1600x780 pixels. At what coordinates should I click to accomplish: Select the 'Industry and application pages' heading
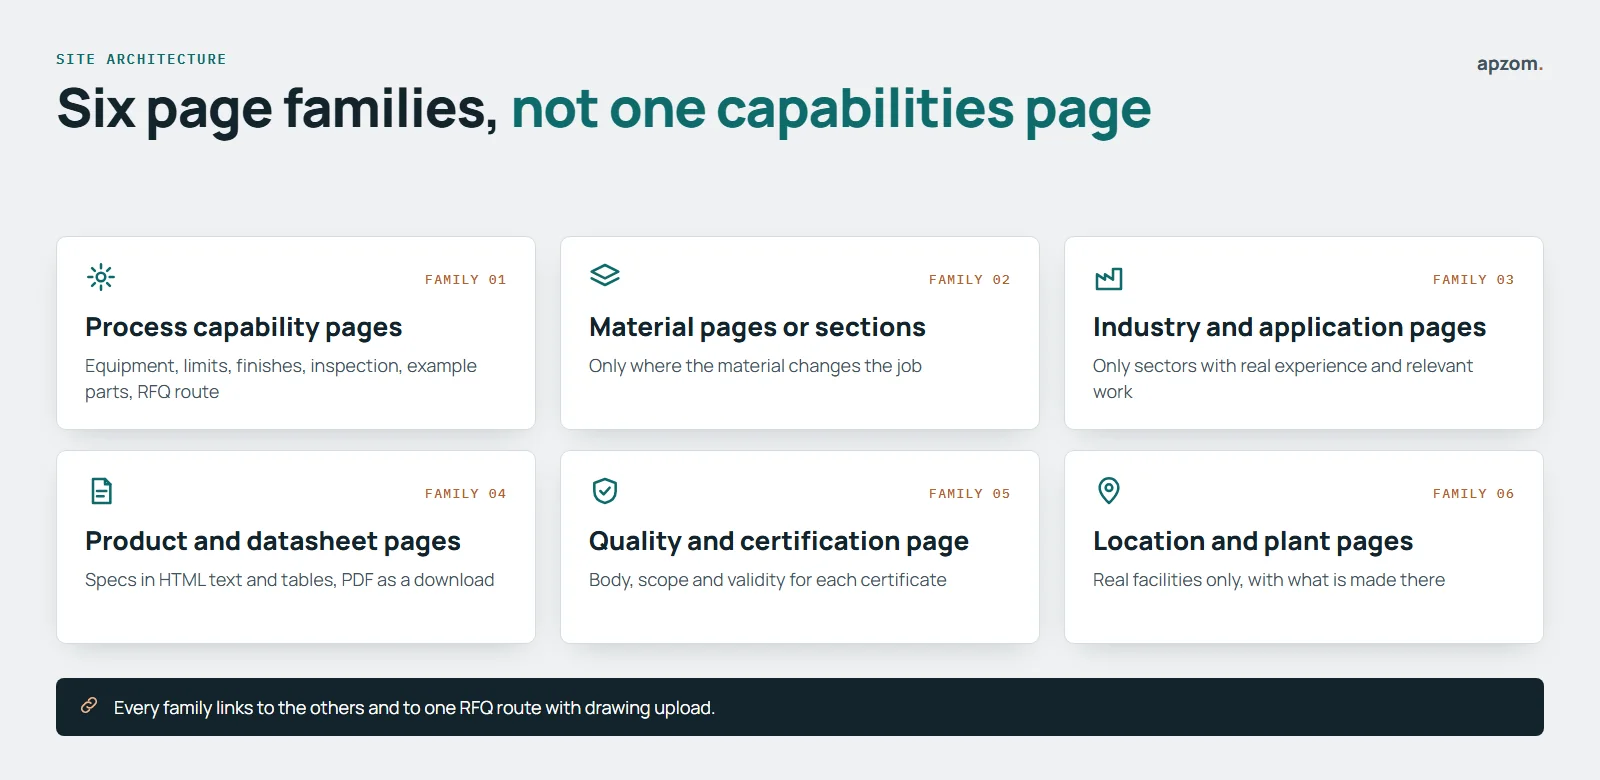(1289, 328)
